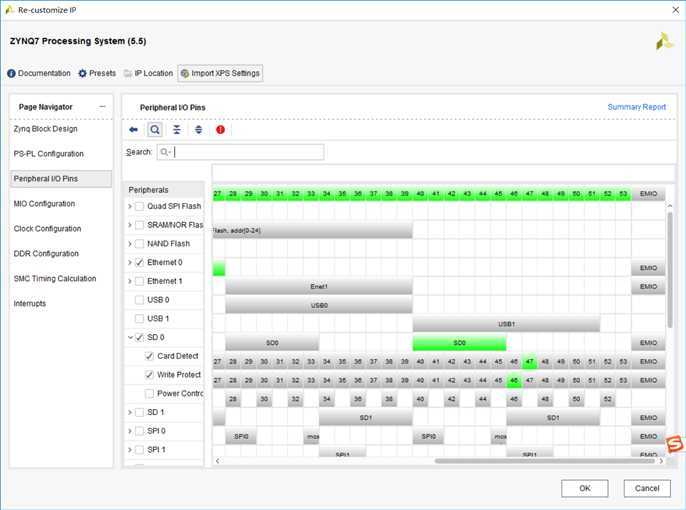Click the search dropdown magnifier in field
Screen dimensions: 686x510
coord(165,152)
